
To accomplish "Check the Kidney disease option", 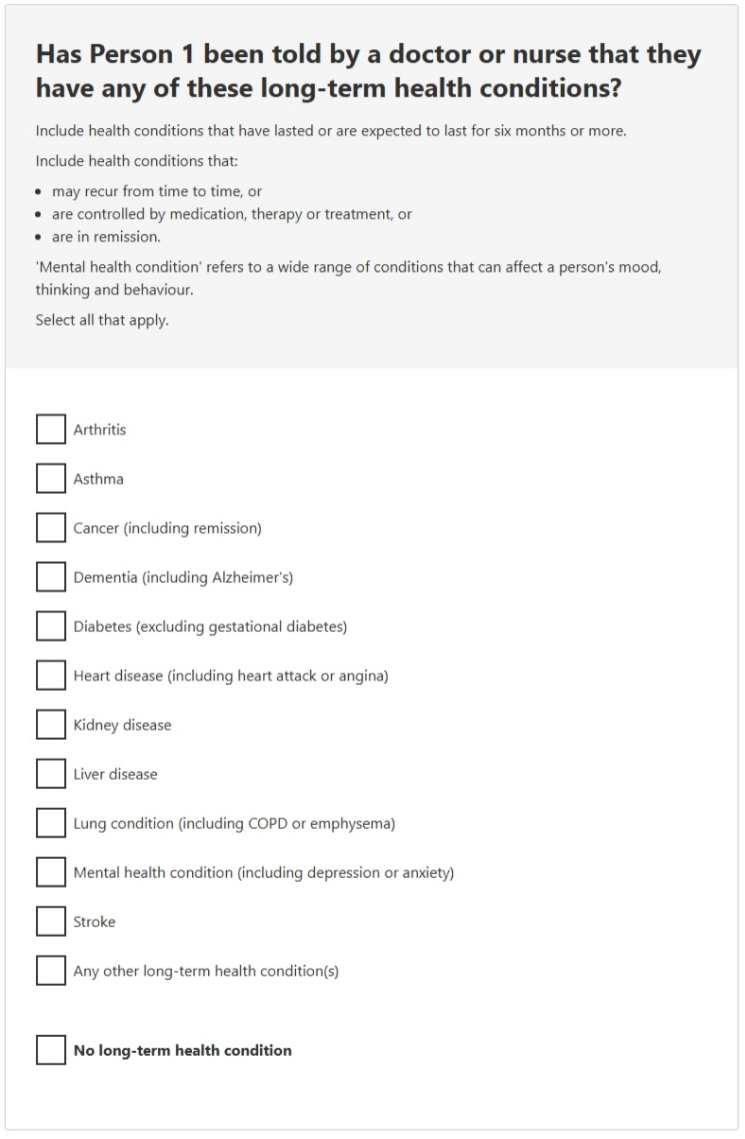I will (49, 724).
